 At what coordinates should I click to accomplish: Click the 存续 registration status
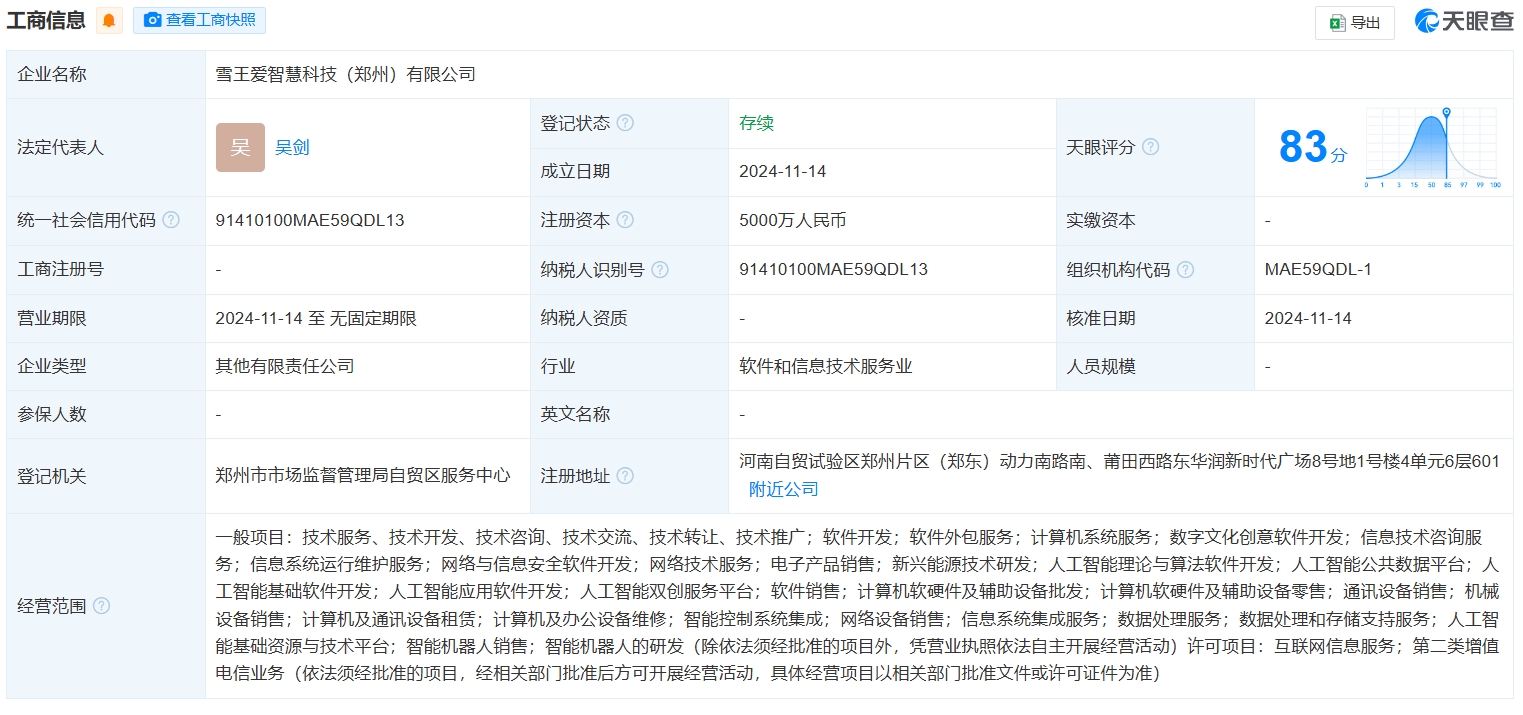click(x=756, y=123)
